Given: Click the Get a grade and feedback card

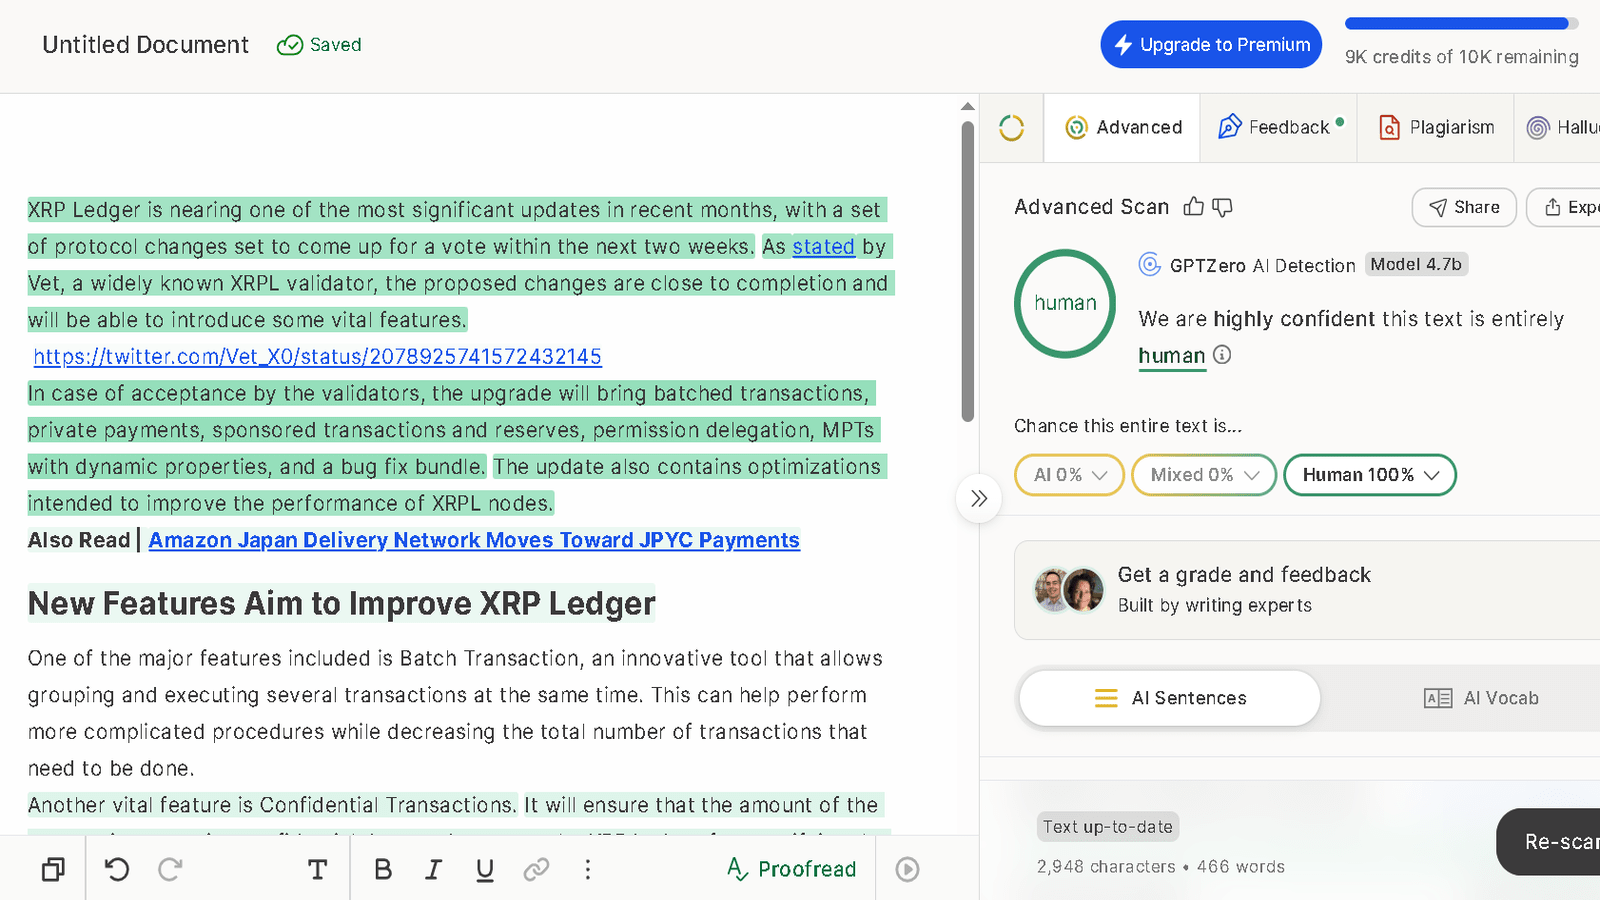Looking at the screenshot, I should [x=1307, y=590].
